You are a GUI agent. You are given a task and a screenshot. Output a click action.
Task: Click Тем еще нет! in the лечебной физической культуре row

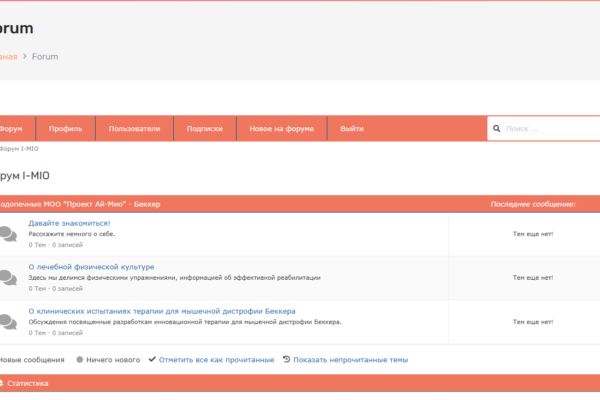point(533,278)
